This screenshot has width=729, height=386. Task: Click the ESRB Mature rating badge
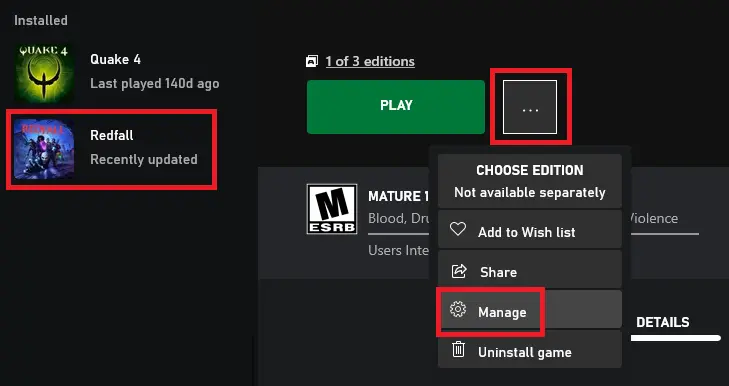[x=332, y=209]
